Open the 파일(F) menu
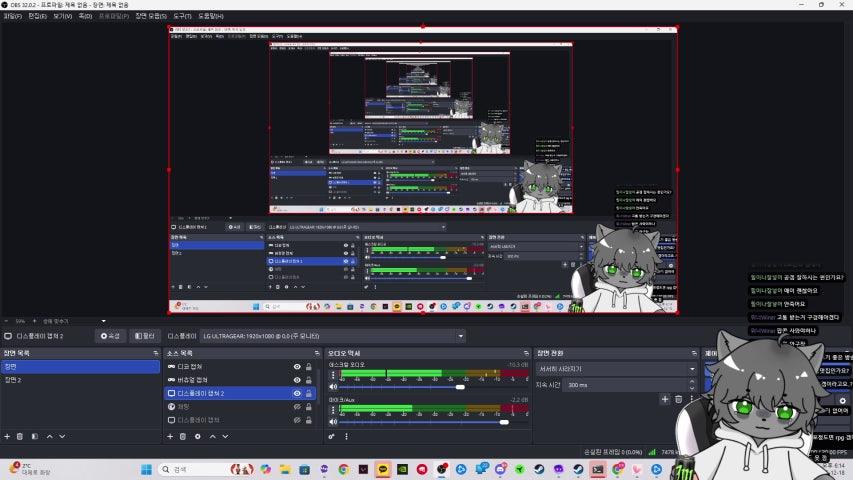 [x=13, y=16]
